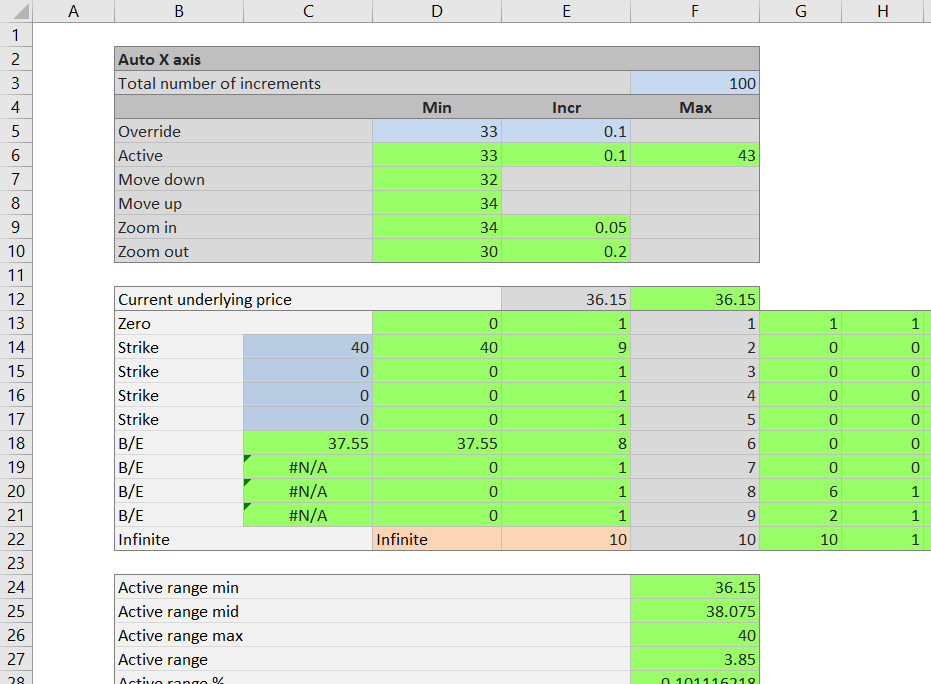Select Active range mid value 38.075

tap(695, 611)
